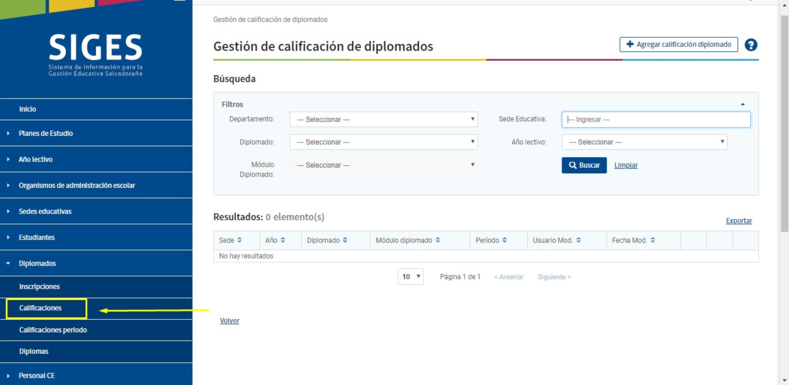Image resolution: width=789 pixels, height=385 pixels.
Task: Click the Exportar link
Action: (x=739, y=221)
